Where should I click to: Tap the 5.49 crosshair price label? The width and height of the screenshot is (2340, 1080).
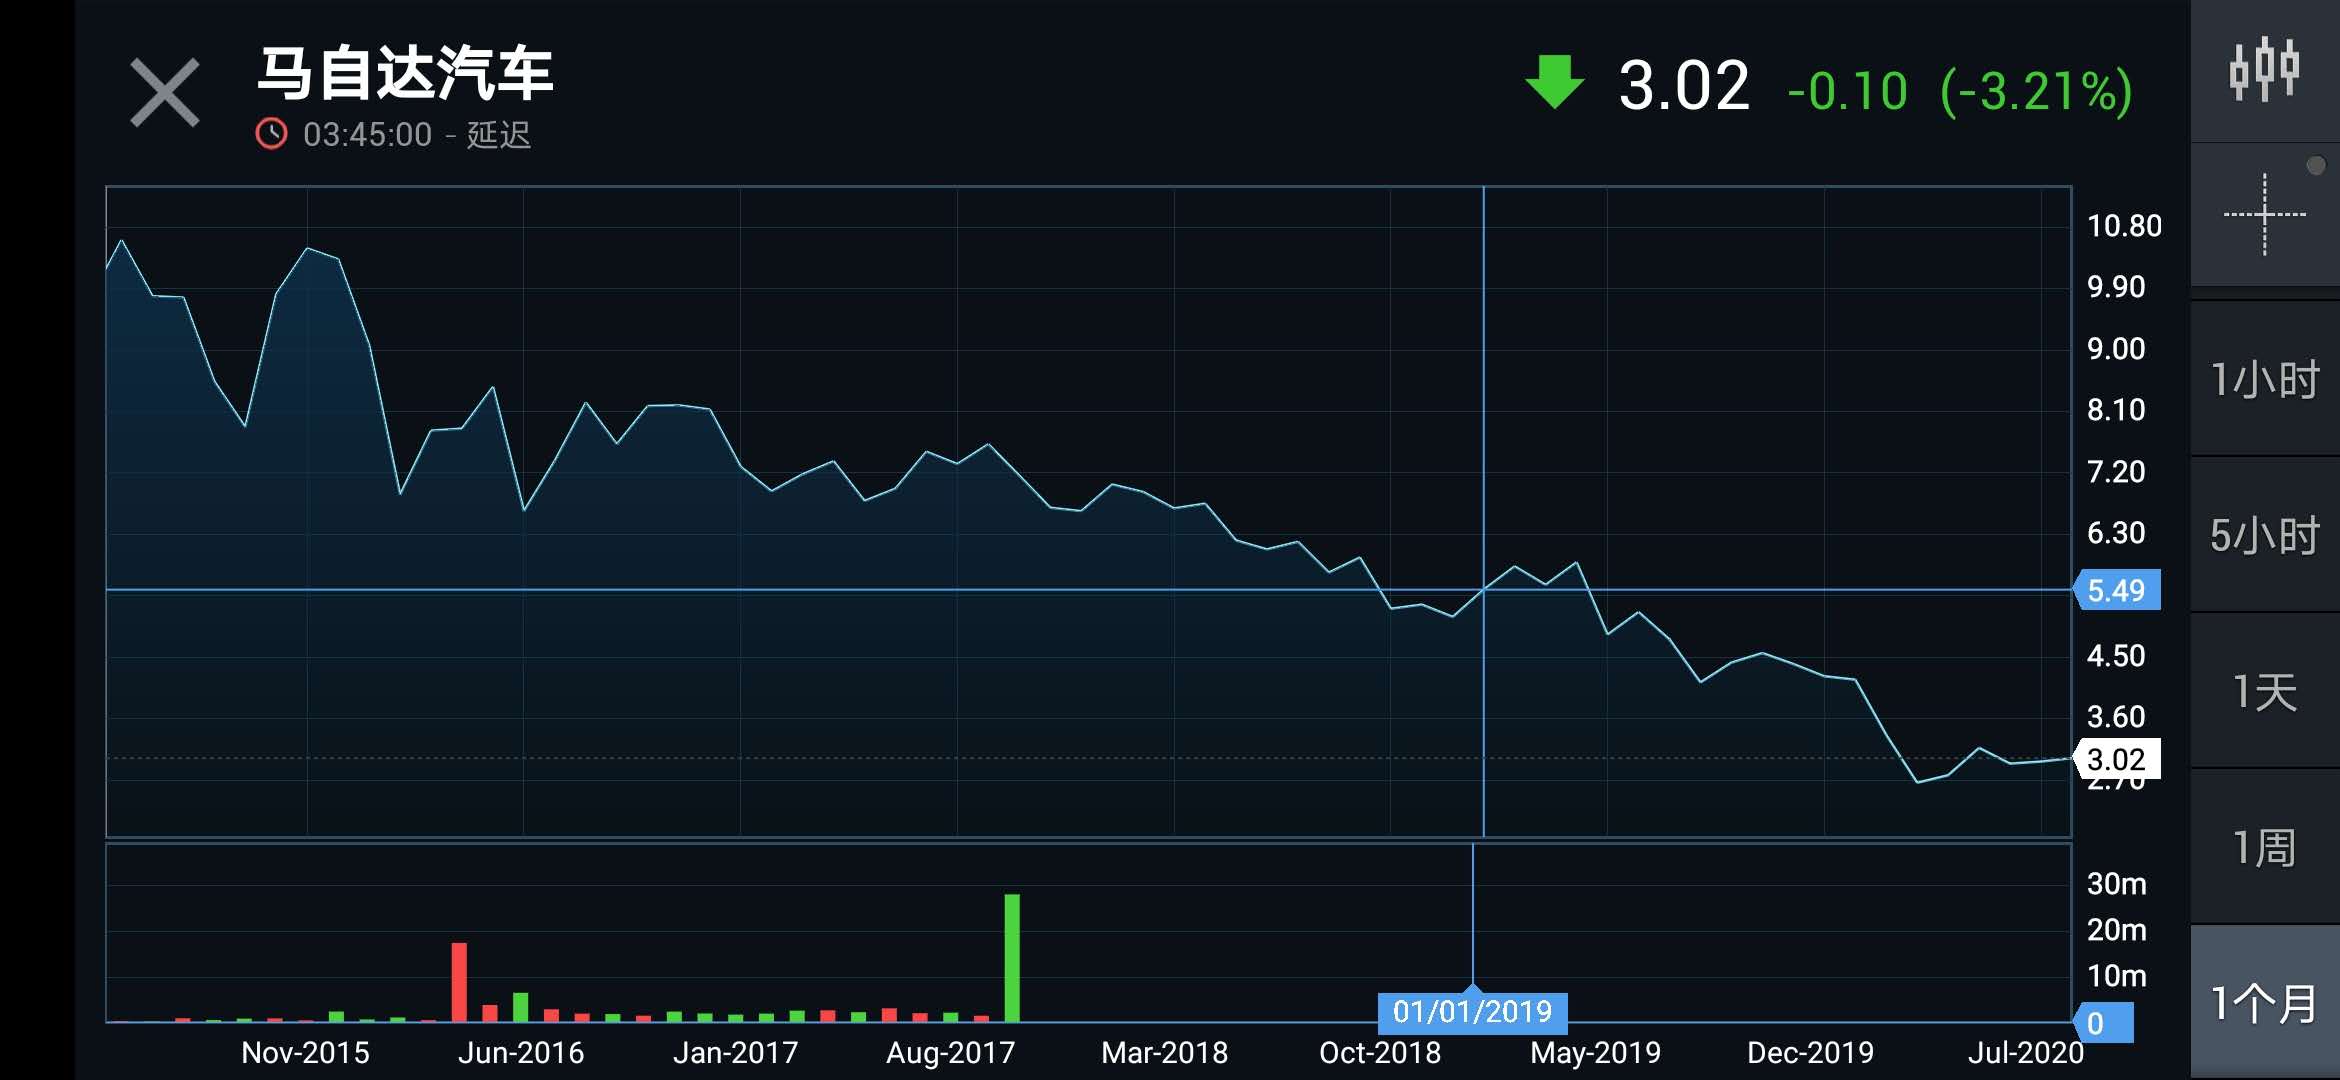[x=2117, y=590]
